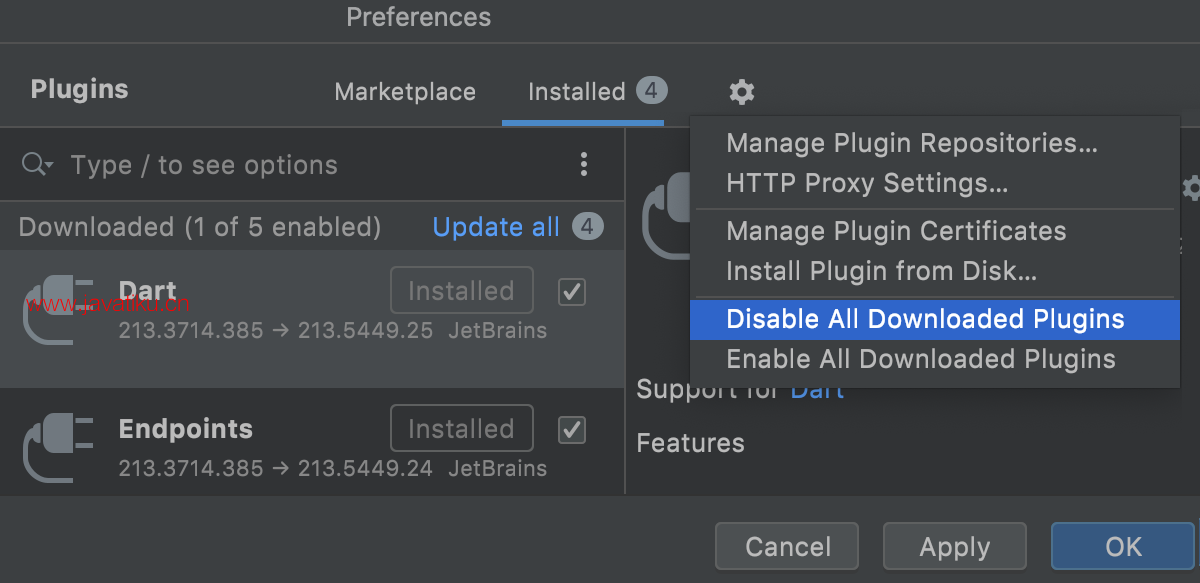
Task: Open HTTP Proxy Settings from menu
Action: coord(867,184)
